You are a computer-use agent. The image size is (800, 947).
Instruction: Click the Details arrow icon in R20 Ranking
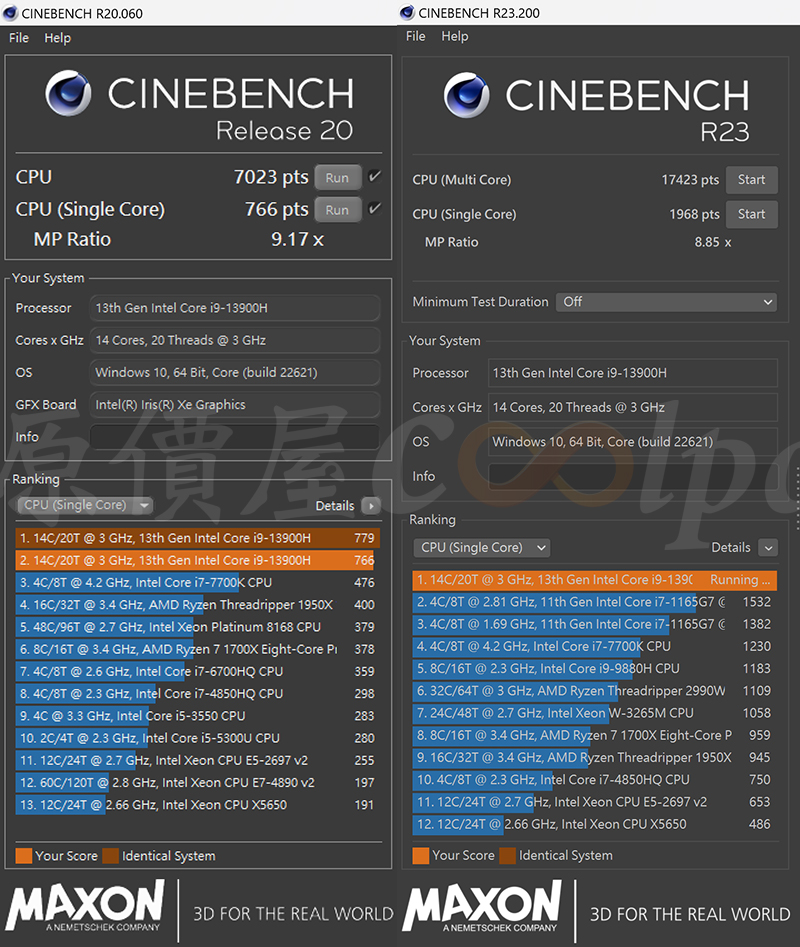(x=371, y=506)
